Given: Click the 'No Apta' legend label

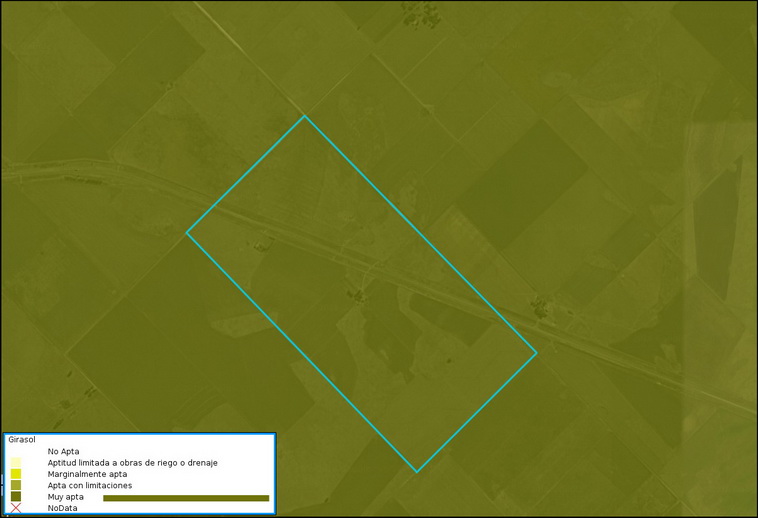Looking at the screenshot, I should (63, 451).
